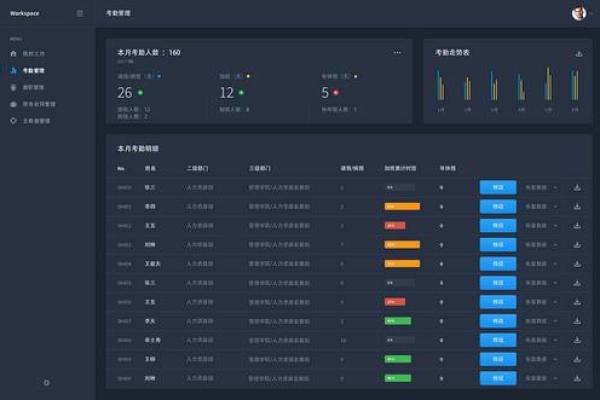
Task: Click the blue button in the seventh table row
Action: pos(498,302)
